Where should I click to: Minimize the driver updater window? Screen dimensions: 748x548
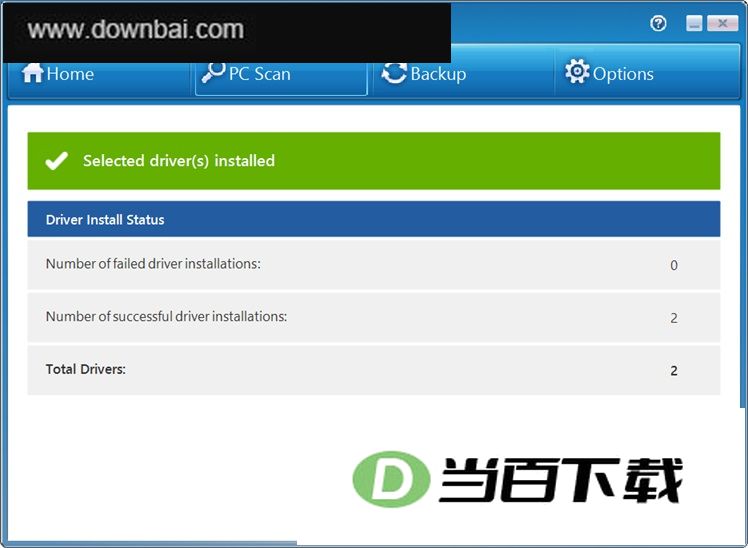tap(694, 23)
